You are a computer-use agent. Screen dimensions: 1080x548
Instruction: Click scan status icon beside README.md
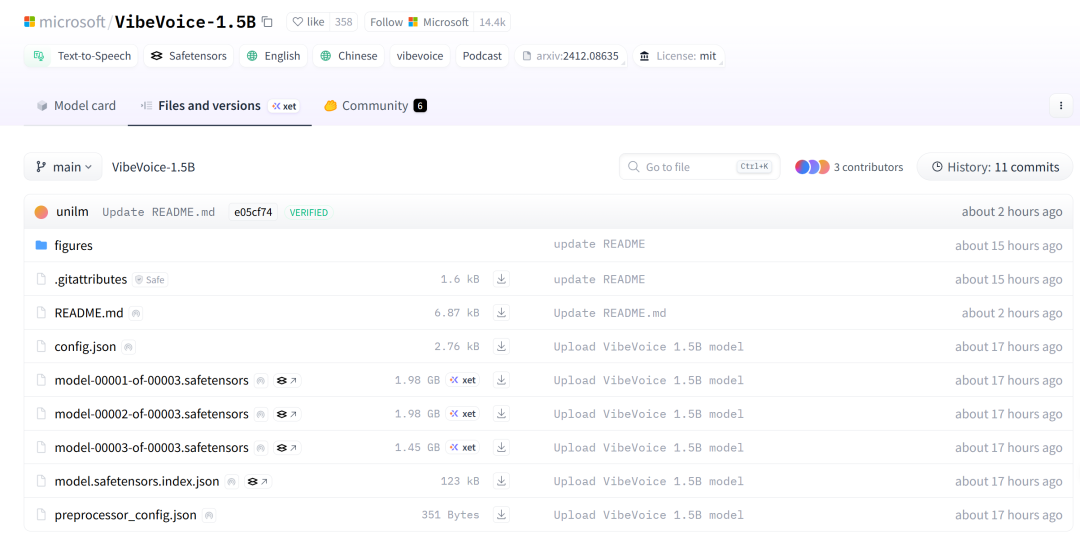click(136, 313)
